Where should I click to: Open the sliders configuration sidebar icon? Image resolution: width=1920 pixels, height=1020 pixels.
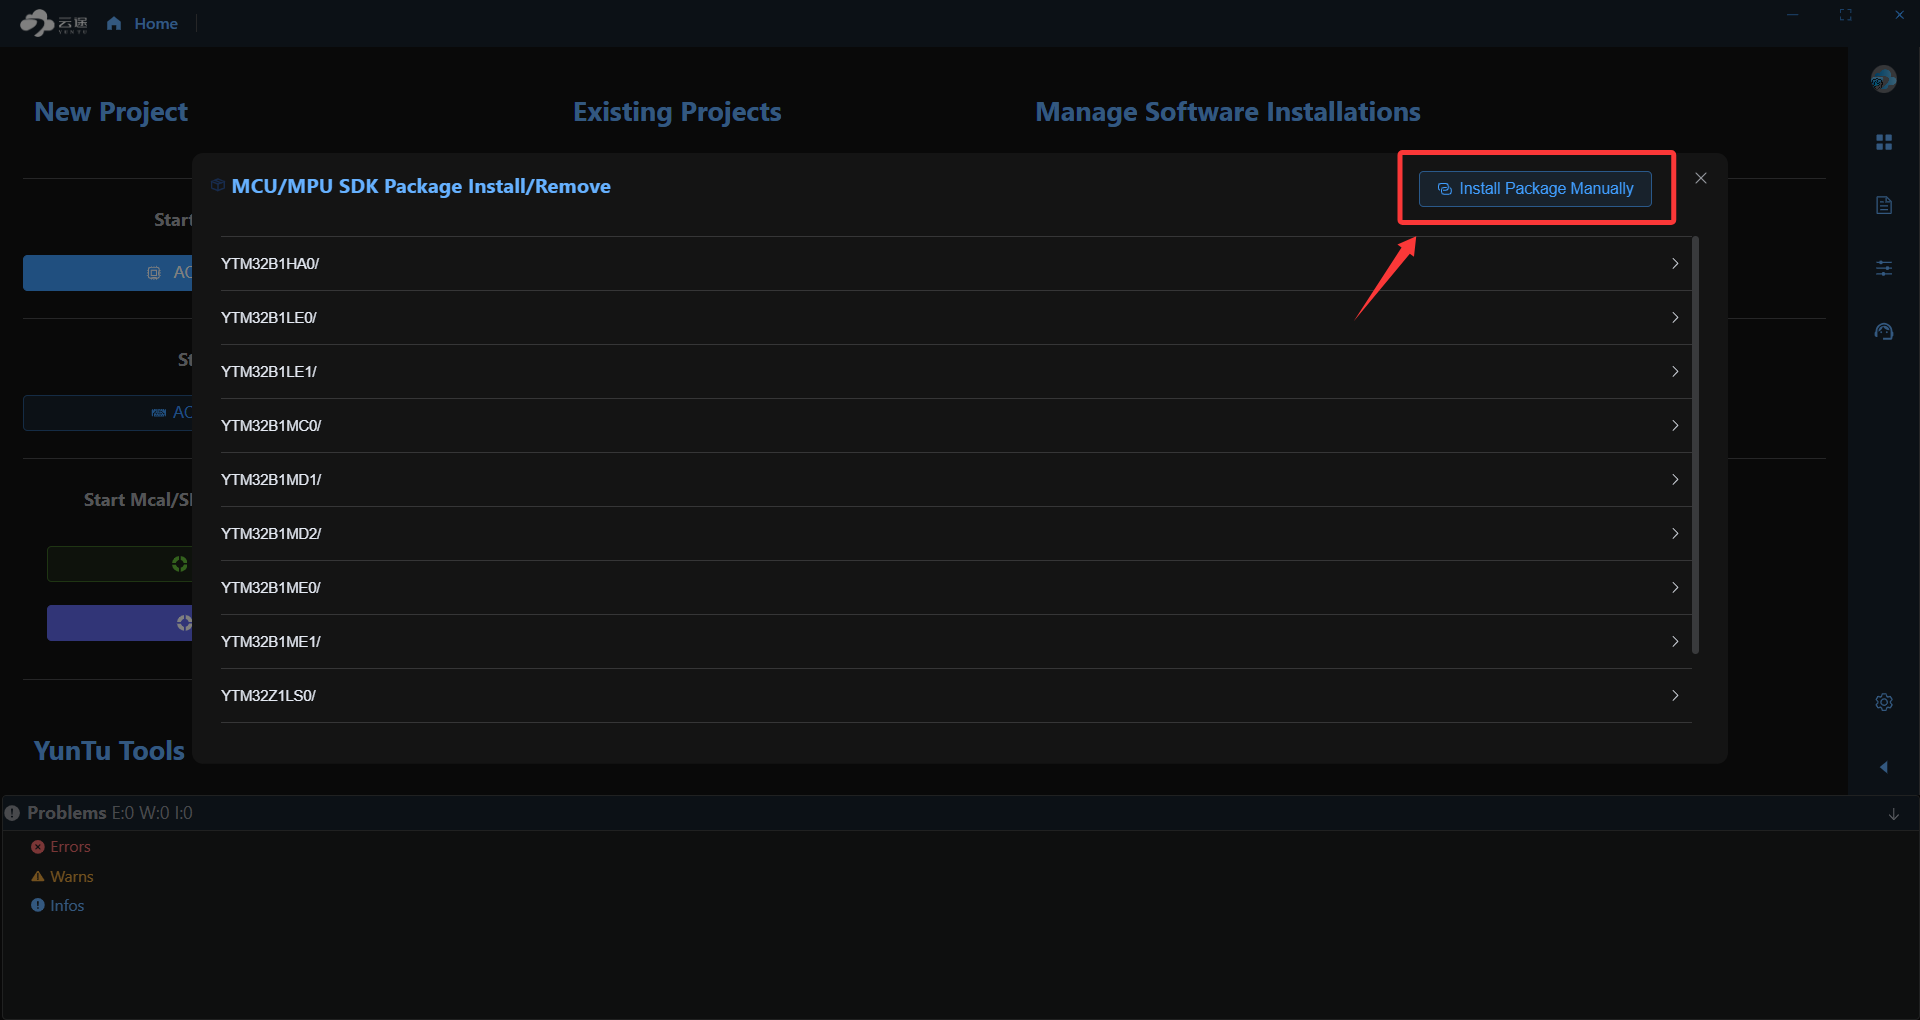(1884, 268)
